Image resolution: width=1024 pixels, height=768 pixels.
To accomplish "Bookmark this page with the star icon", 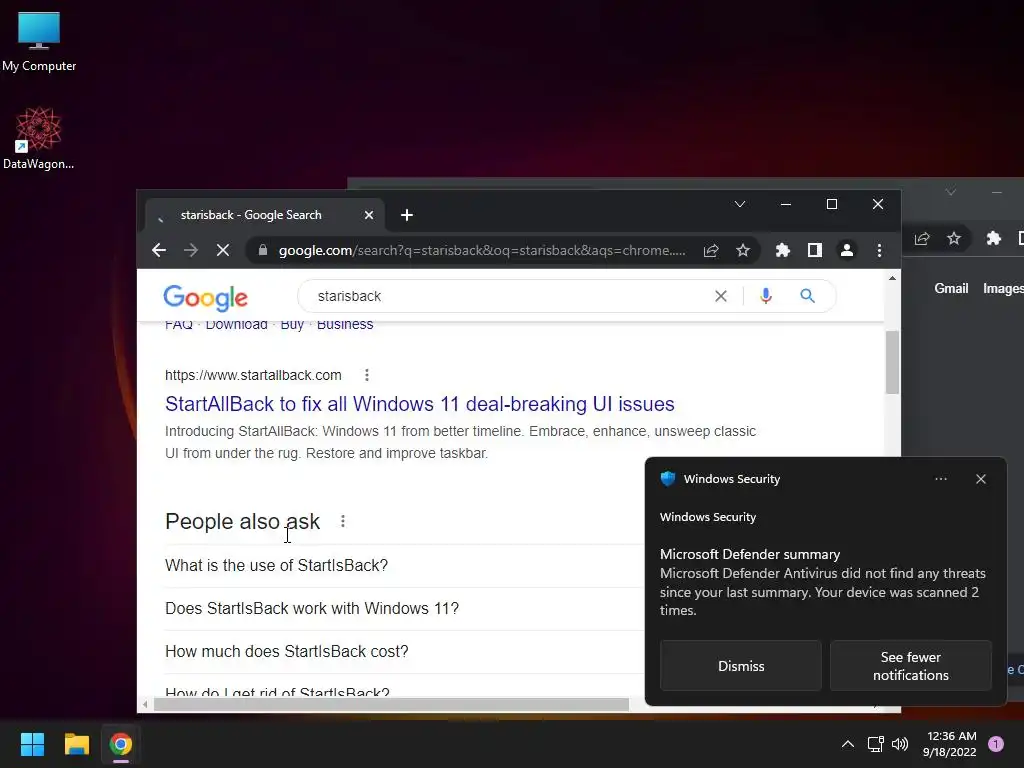I will [743, 250].
